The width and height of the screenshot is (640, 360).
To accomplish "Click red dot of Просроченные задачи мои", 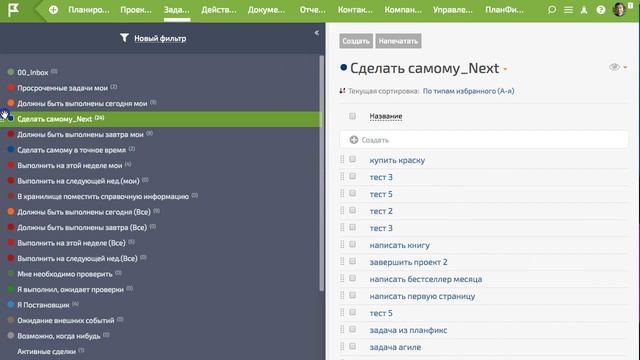I will pos(11,87).
